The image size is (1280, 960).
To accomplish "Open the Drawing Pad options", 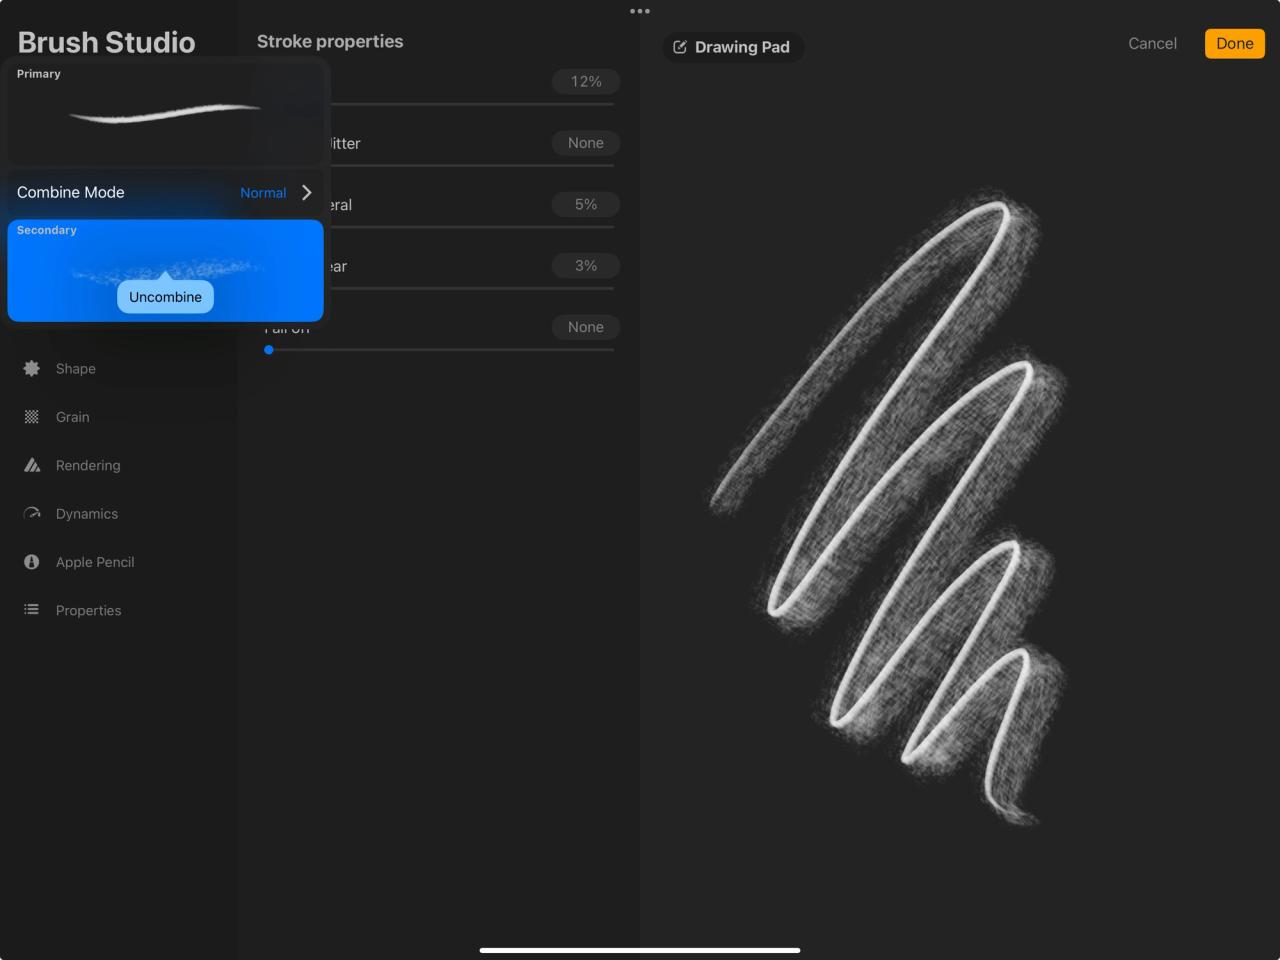I will pos(733,47).
